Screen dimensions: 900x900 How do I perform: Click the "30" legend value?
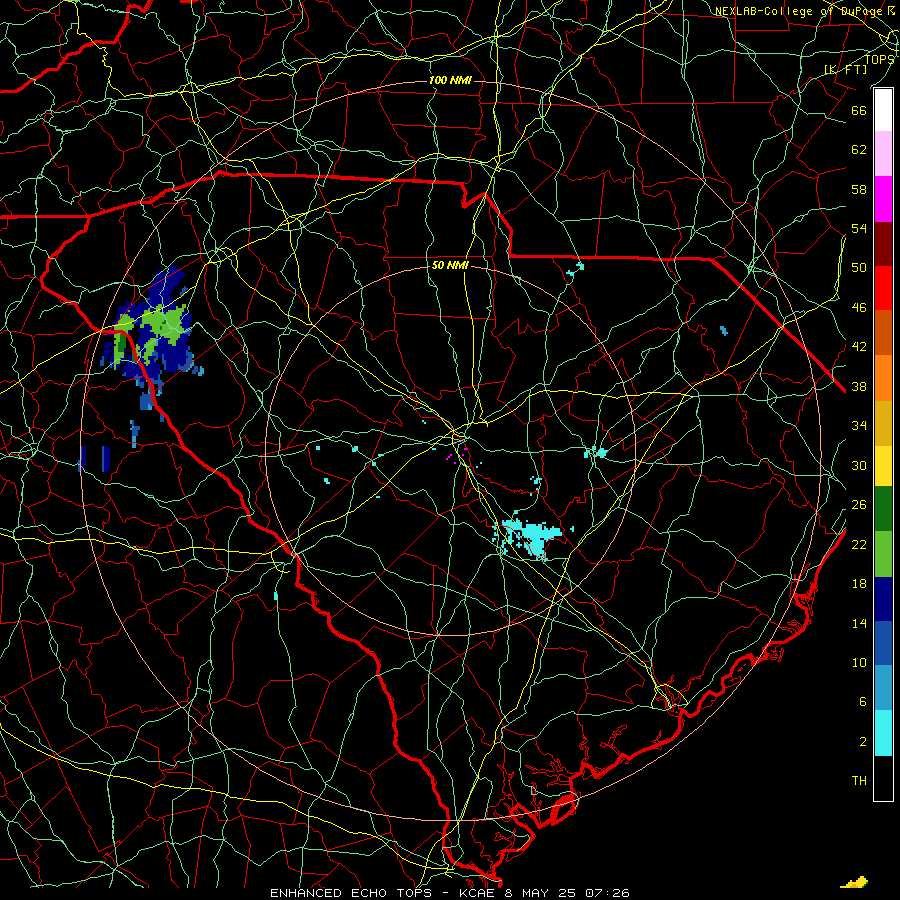(859, 465)
